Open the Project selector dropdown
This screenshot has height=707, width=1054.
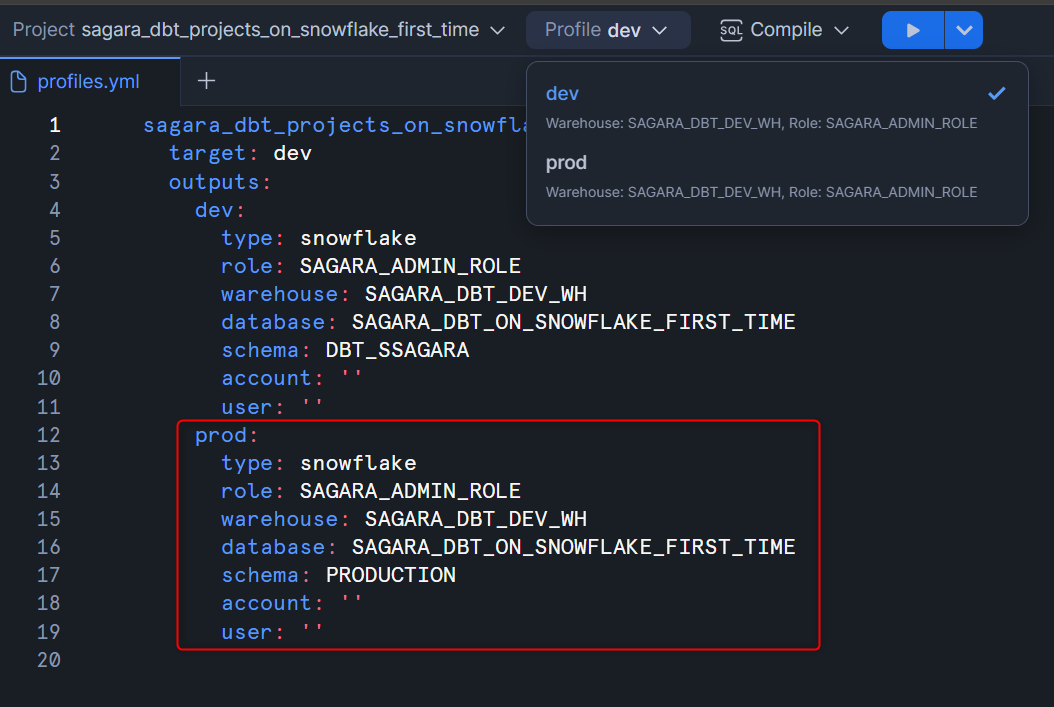click(x=259, y=30)
